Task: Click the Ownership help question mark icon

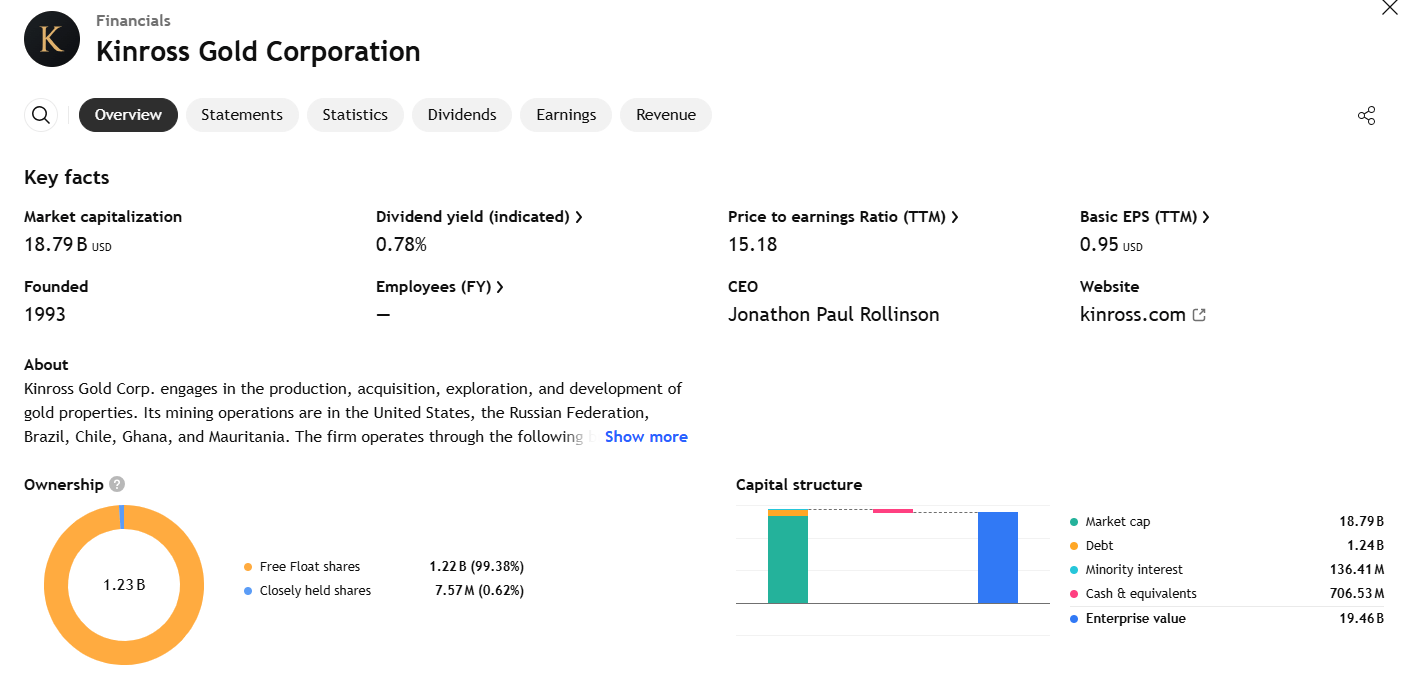Action: [x=117, y=484]
